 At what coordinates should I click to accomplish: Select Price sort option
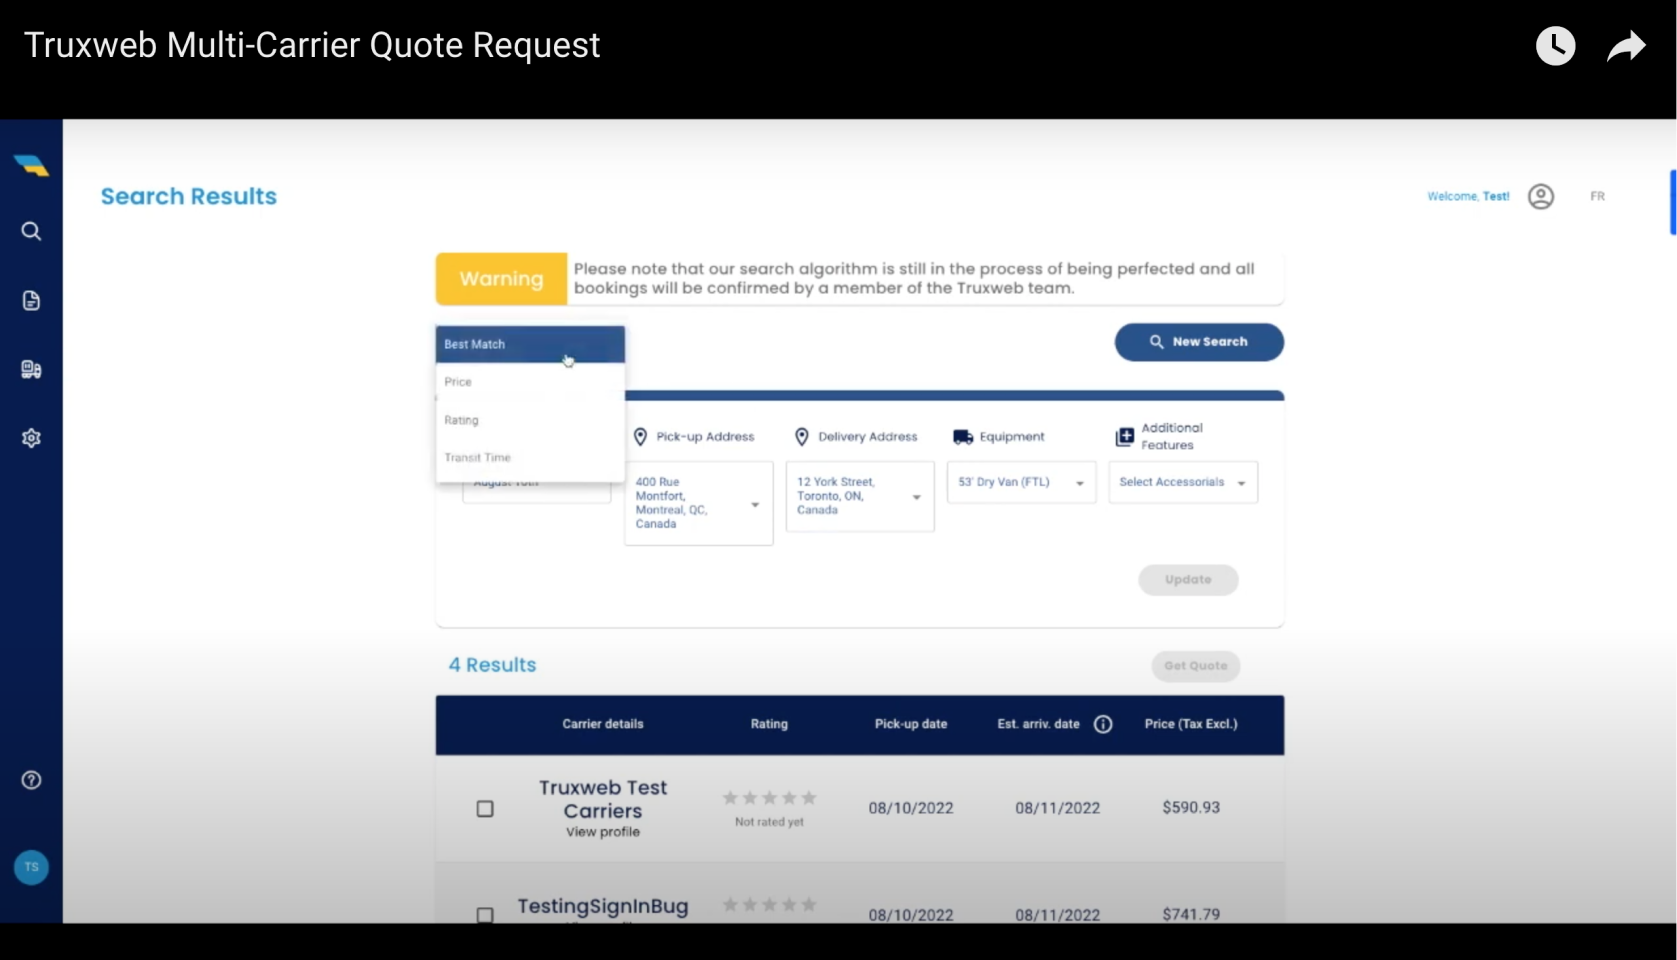pos(530,382)
